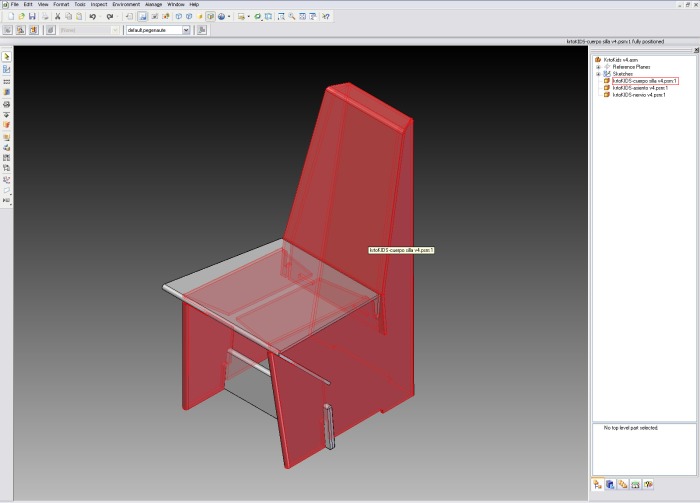700x503 pixels.
Task: Open the Inspect menu
Action: point(99,4)
